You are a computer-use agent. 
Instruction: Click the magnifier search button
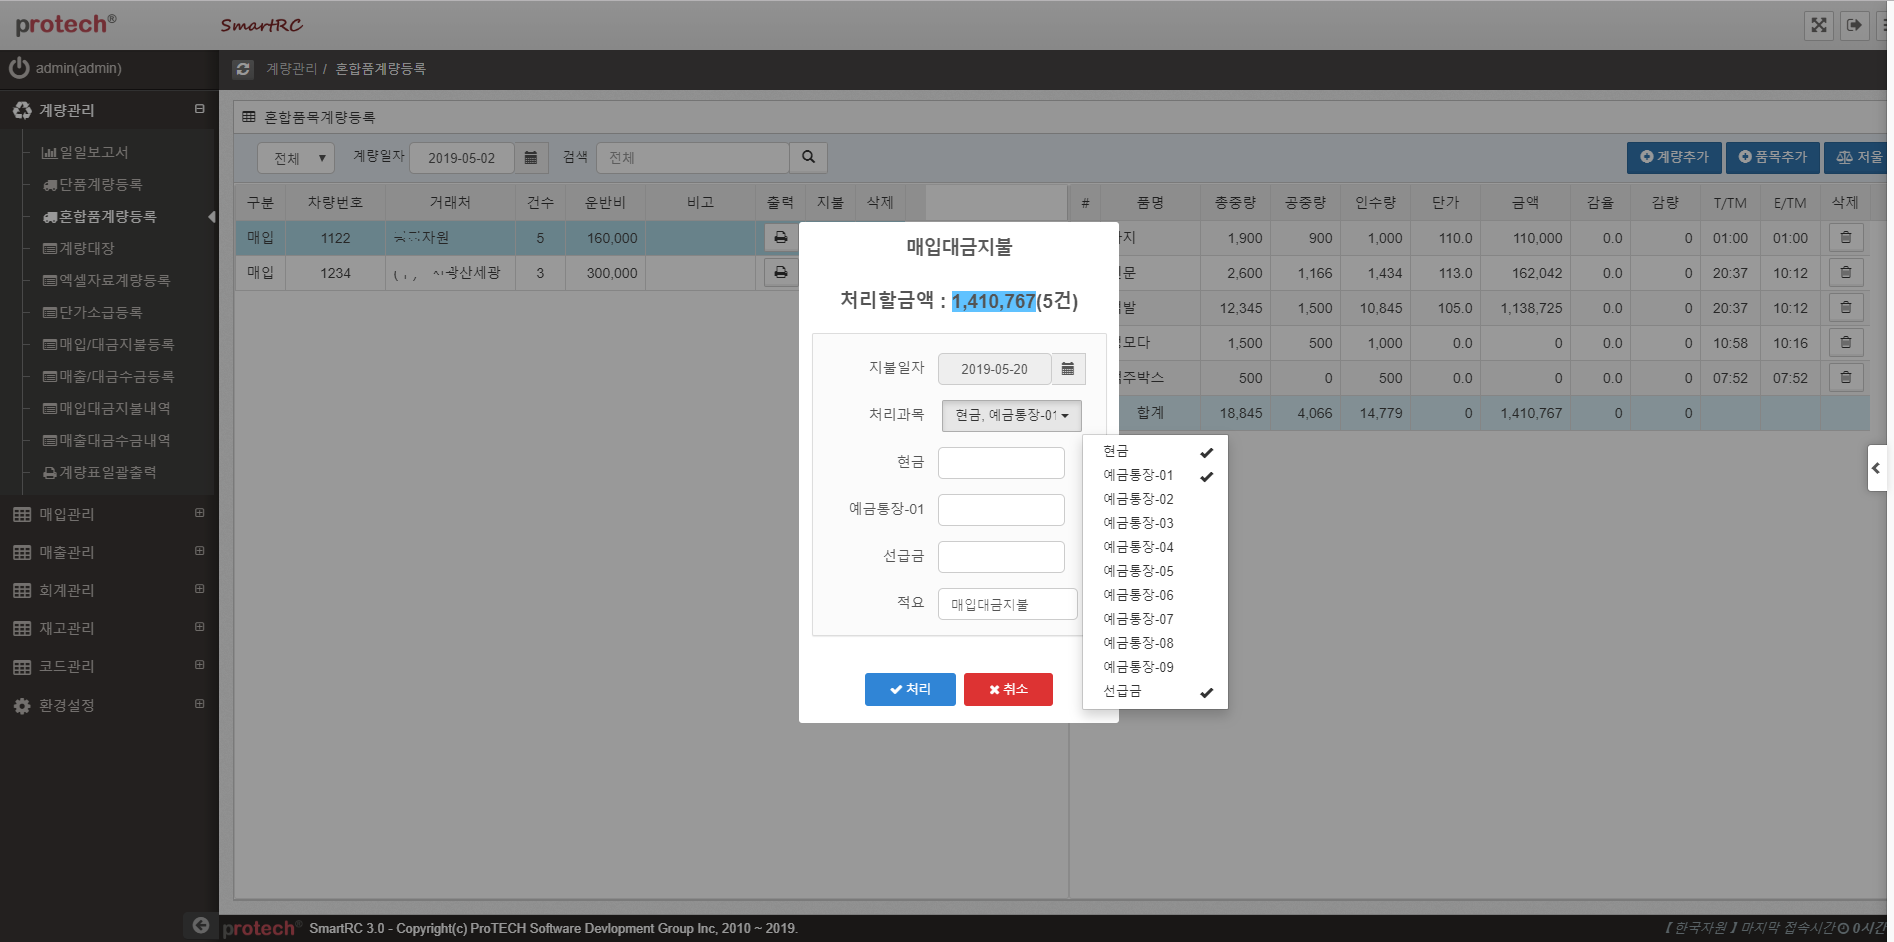coord(808,157)
